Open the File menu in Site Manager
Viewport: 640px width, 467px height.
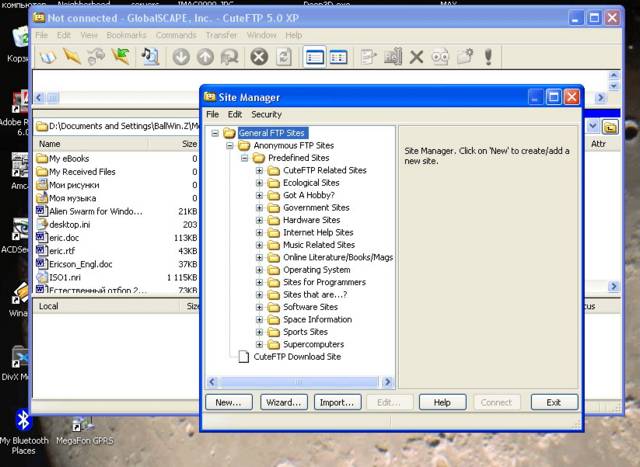tap(212, 114)
